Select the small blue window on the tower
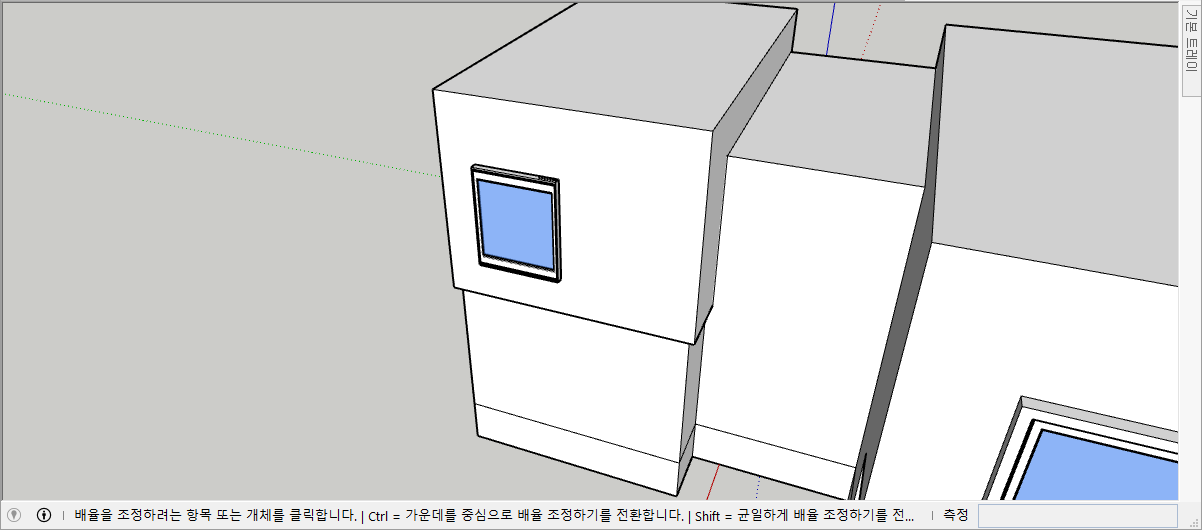Screen dimensions: 1202x530 point(515,223)
